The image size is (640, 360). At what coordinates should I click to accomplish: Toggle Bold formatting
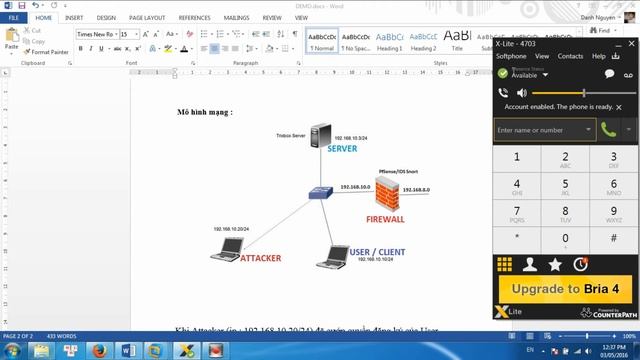(x=80, y=49)
